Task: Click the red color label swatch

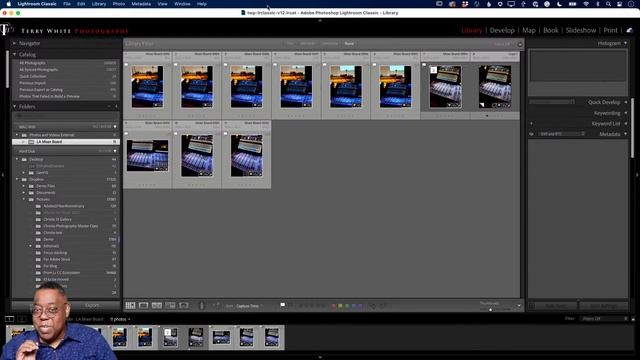Action: [334, 305]
